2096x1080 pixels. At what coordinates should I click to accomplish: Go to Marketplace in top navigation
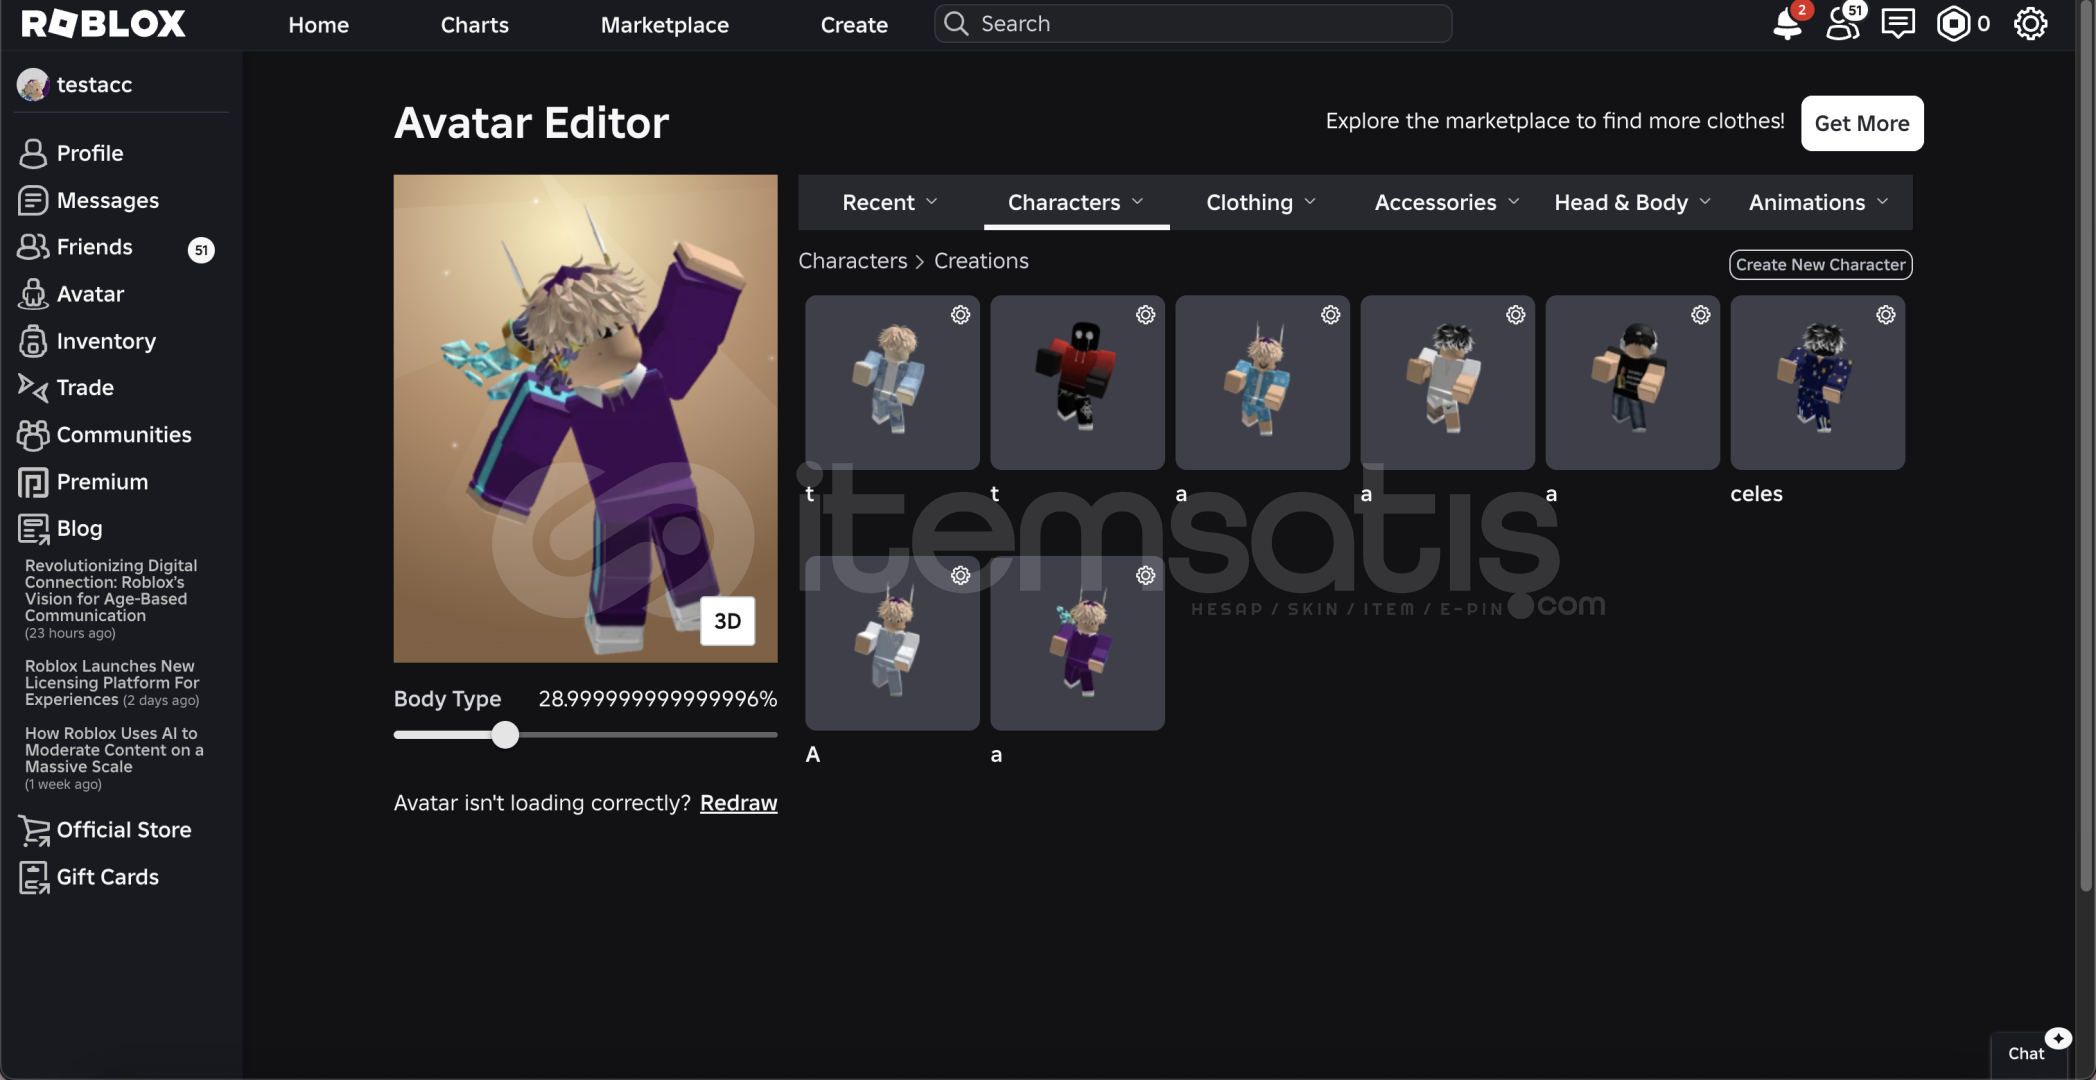point(665,25)
